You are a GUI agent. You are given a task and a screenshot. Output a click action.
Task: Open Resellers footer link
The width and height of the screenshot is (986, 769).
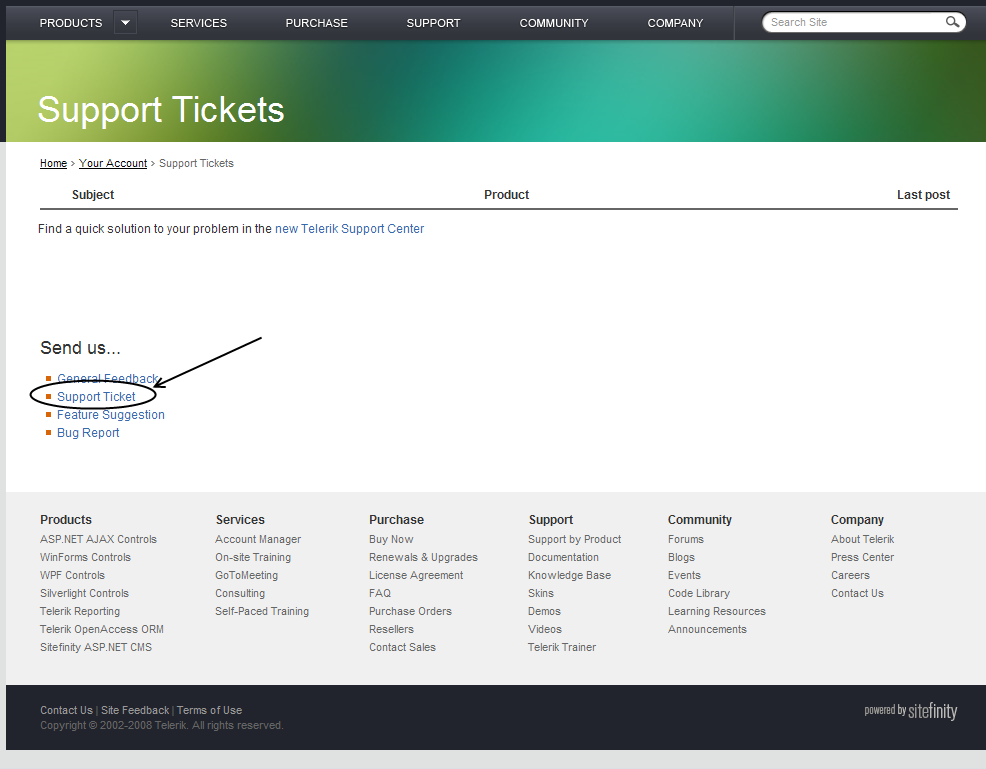point(391,629)
